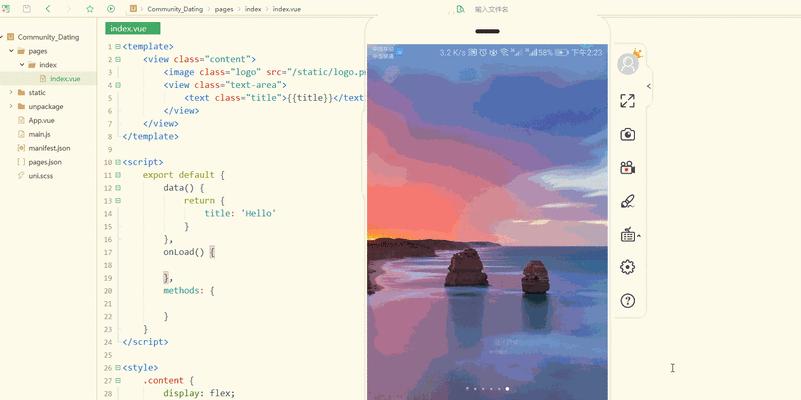Fold the data() function at line 12
The width and height of the screenshot is (801, 400).
[118, 187]
